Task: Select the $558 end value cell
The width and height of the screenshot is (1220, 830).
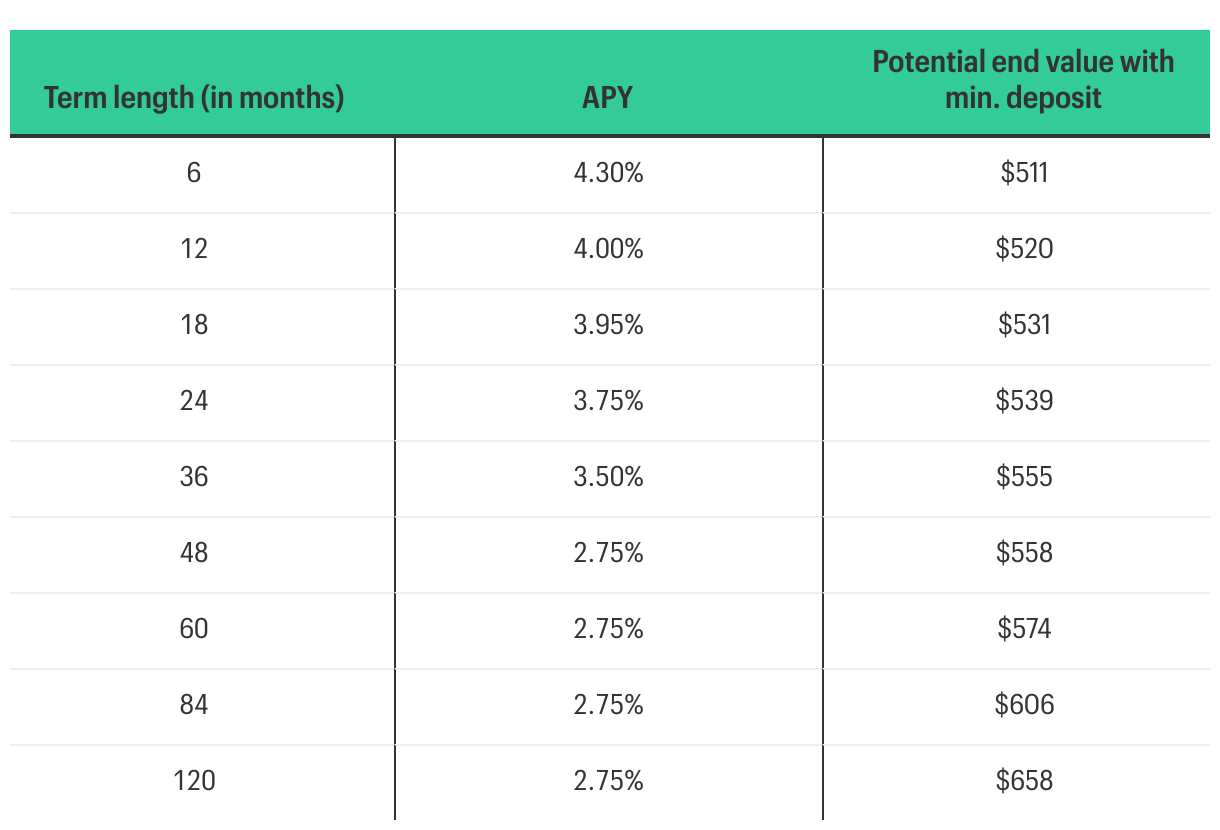Action: [1024, 552]
